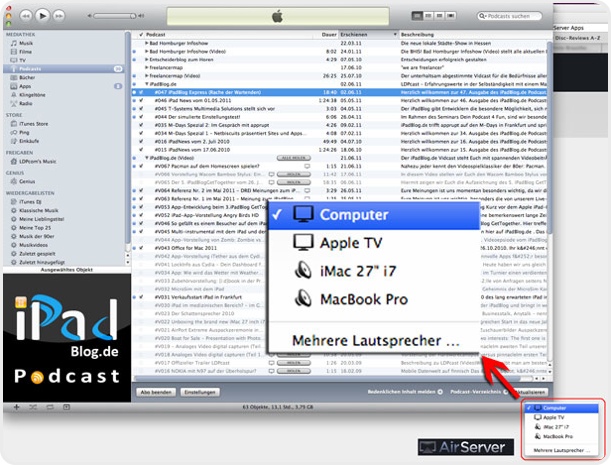The width and height of the screenshot is (611, 465).
Task: Switch to Cover Flow view button
Action: 450,16
